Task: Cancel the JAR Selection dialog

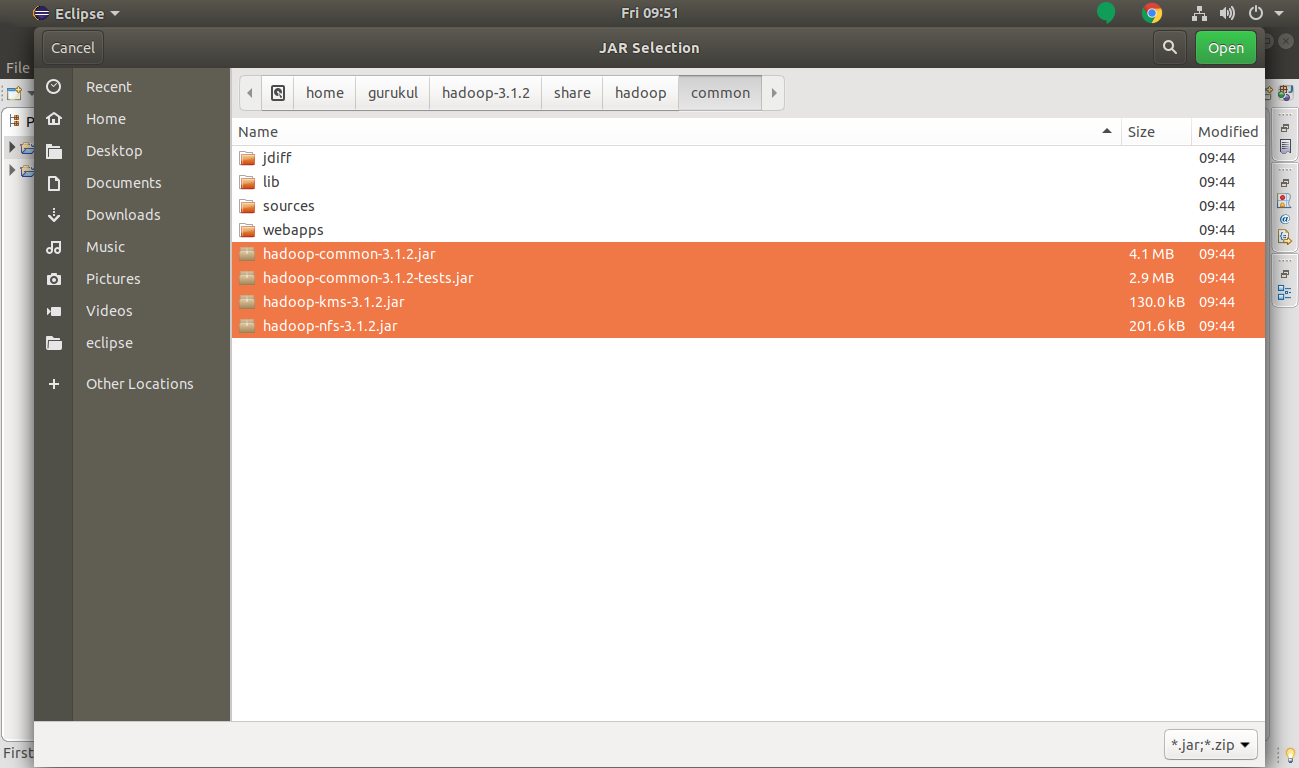Action: tap(73, 48)
